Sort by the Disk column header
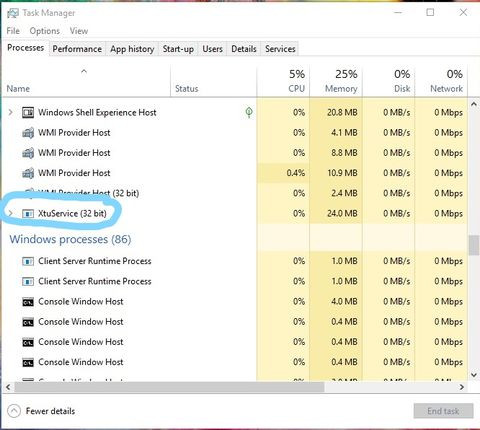This screenshot has width=480, height=430. [389, 81]
